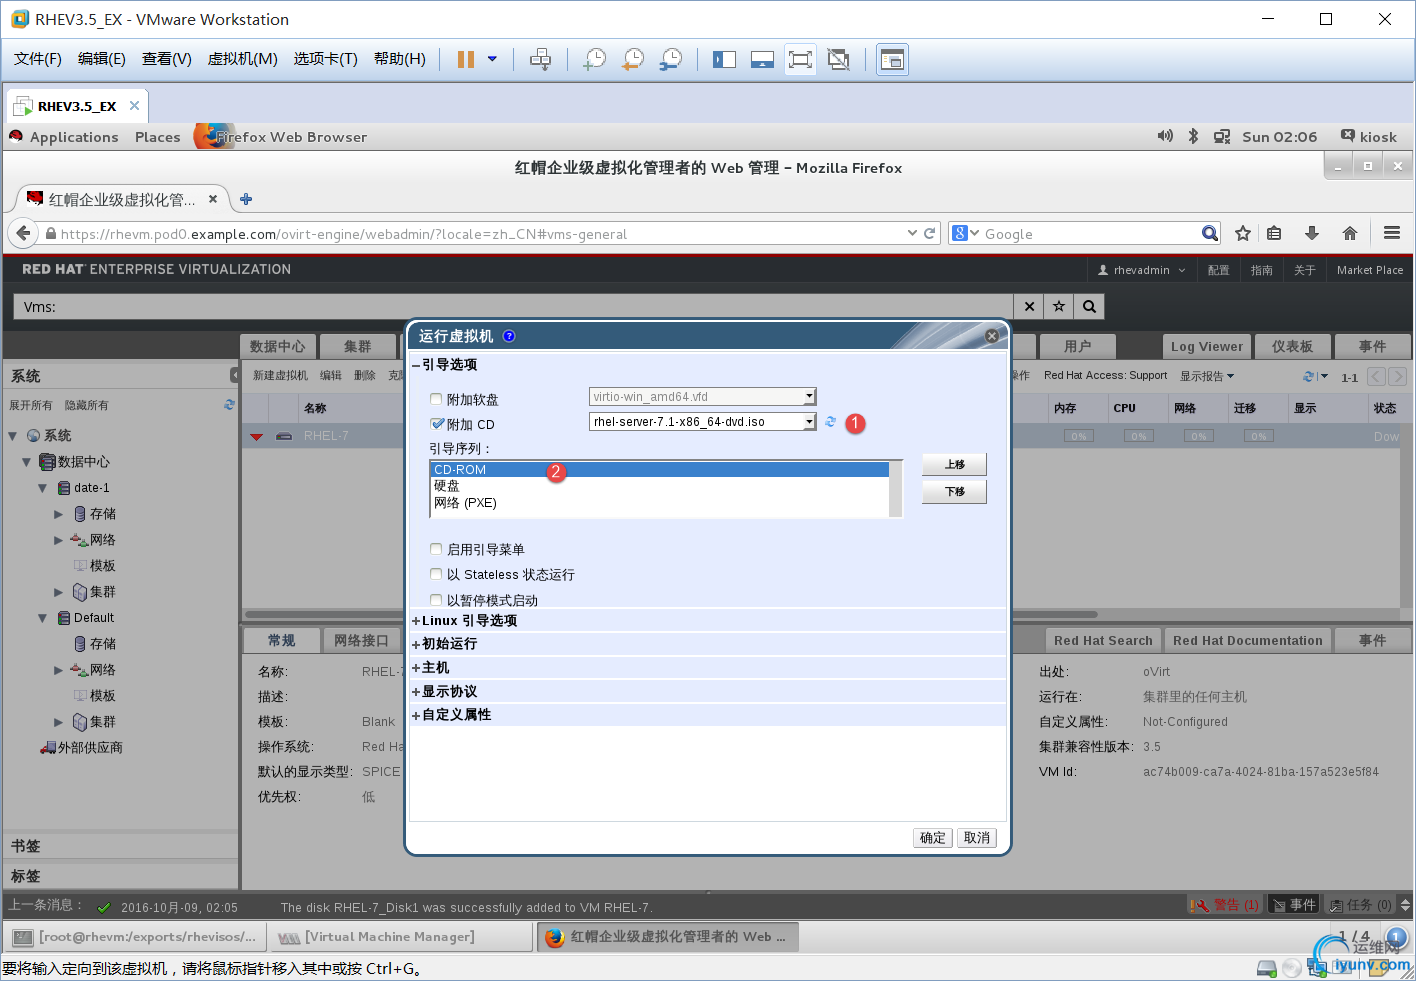Bookmark this page with the star icon
This screenshot has height=981, width=1416.
[1243, 233]
